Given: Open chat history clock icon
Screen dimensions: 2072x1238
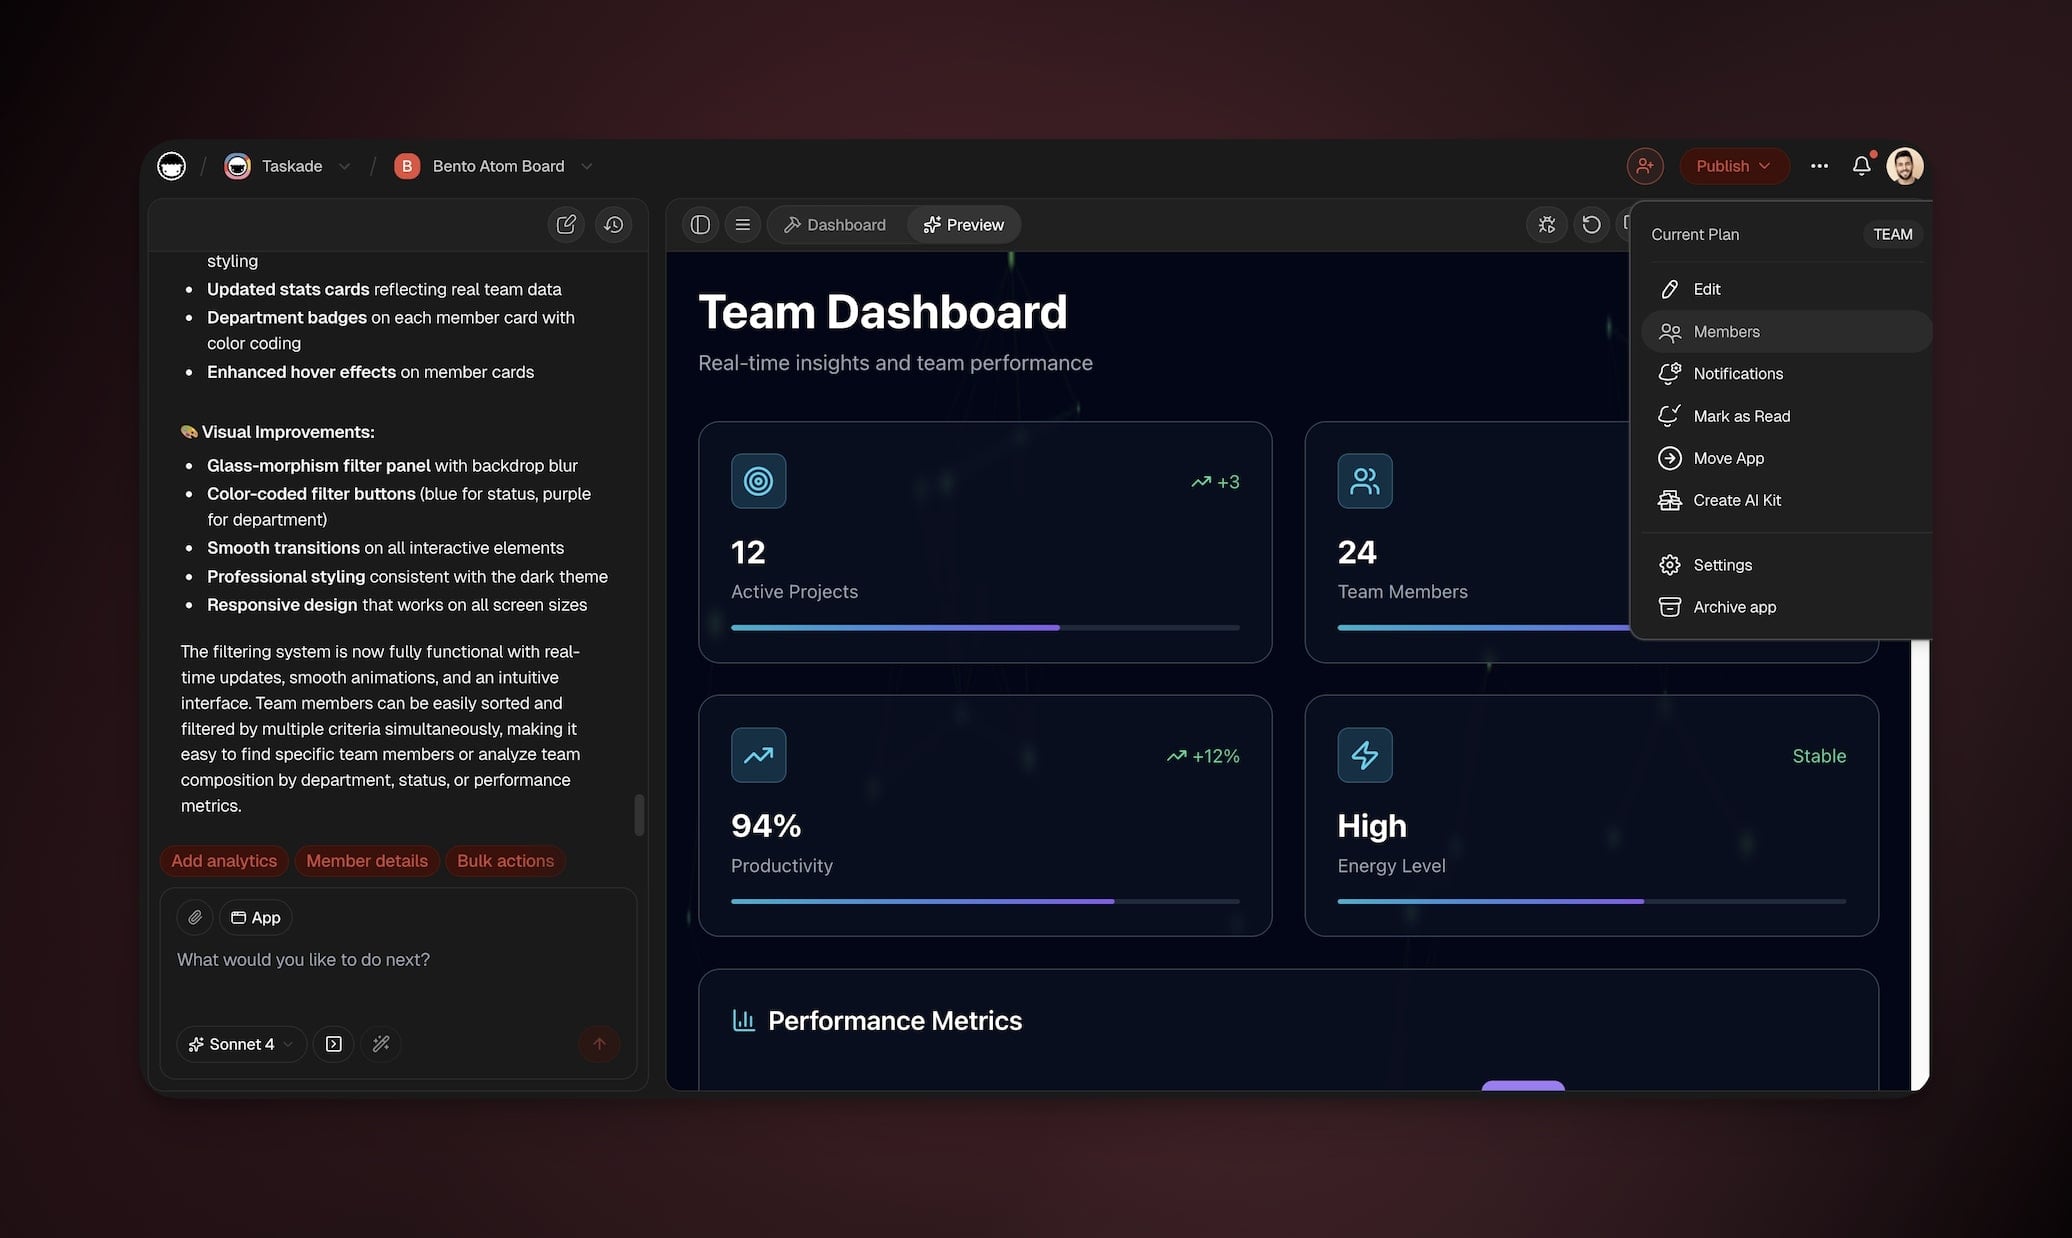Looking at the screenshot, I should 614,224.
